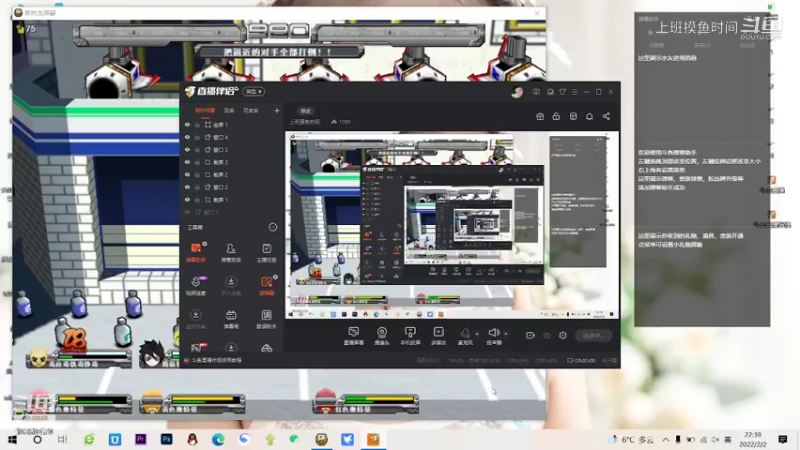Image resolution: width=800 pixels, height=450 pixels.
Task: Add a 直播屏幕 screen source
Action: click(354, 336)
